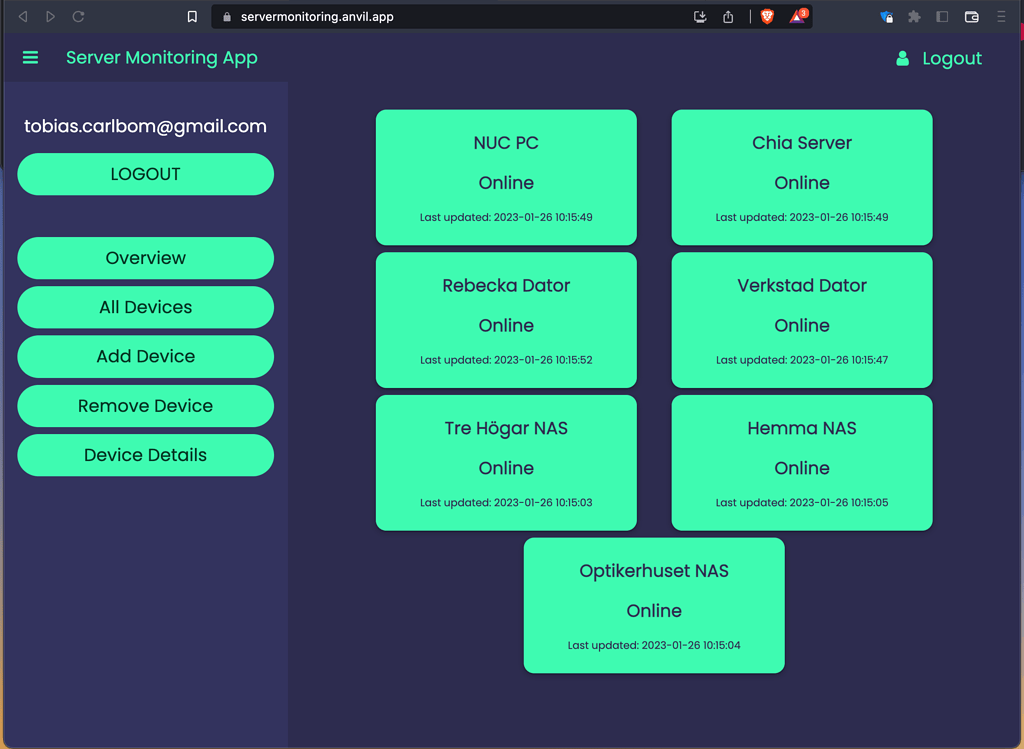Click the hamburger menu icon
This screenshot has width=1024, height=749.
[x=30, y=57]
